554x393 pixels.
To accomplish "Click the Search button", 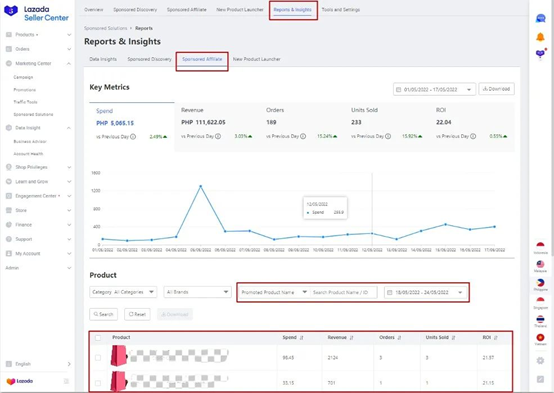I will (103, 314).
